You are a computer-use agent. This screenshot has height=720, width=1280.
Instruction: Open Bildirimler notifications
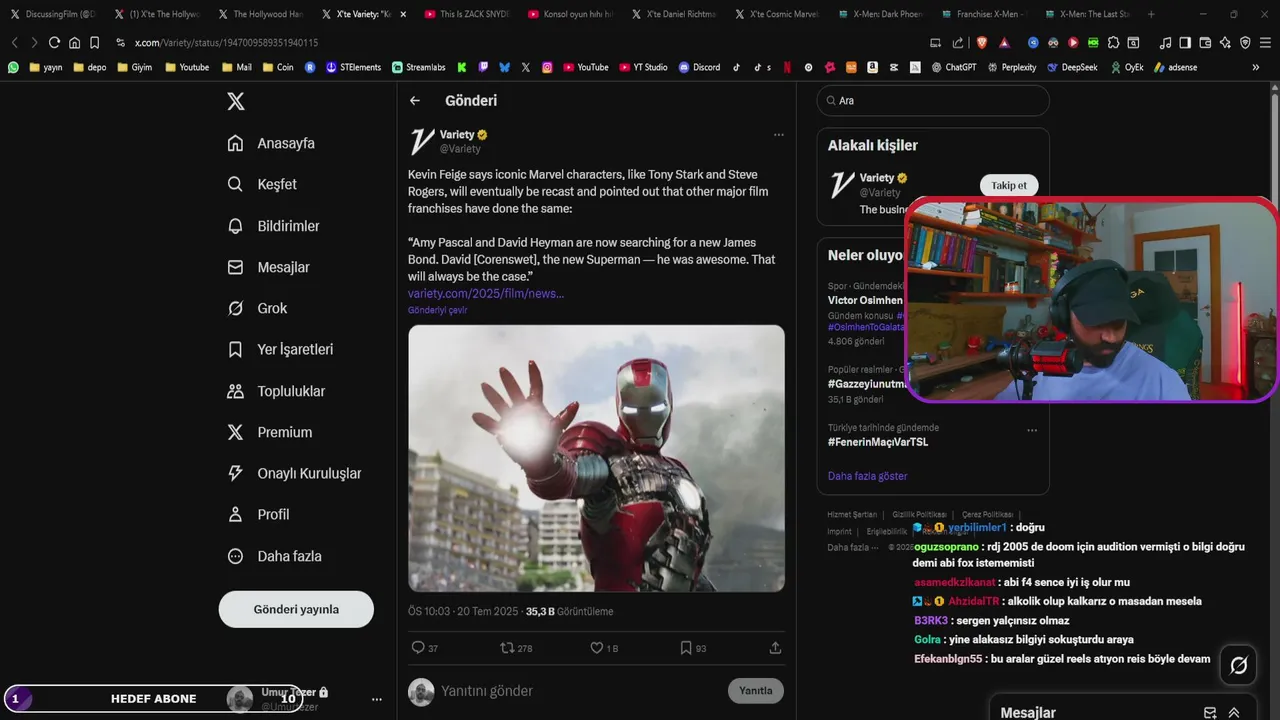(273, 226)
